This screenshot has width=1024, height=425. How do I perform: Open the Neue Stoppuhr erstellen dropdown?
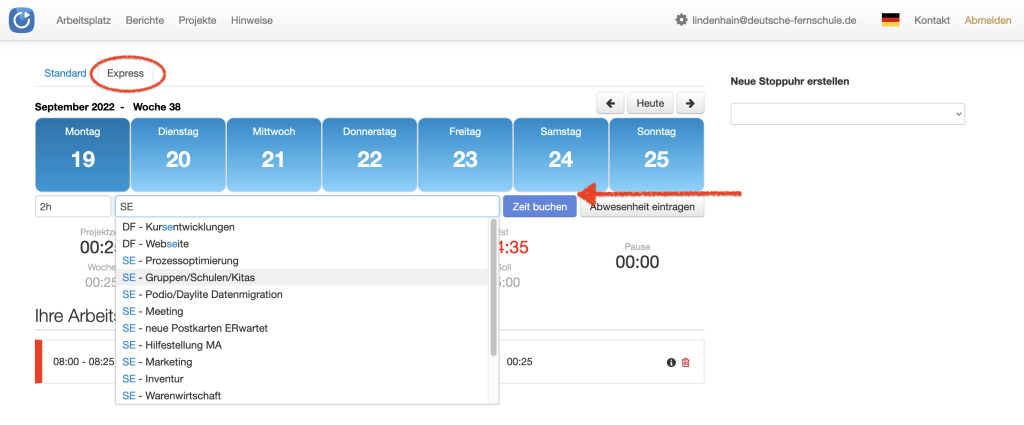(x=847, y=114)
